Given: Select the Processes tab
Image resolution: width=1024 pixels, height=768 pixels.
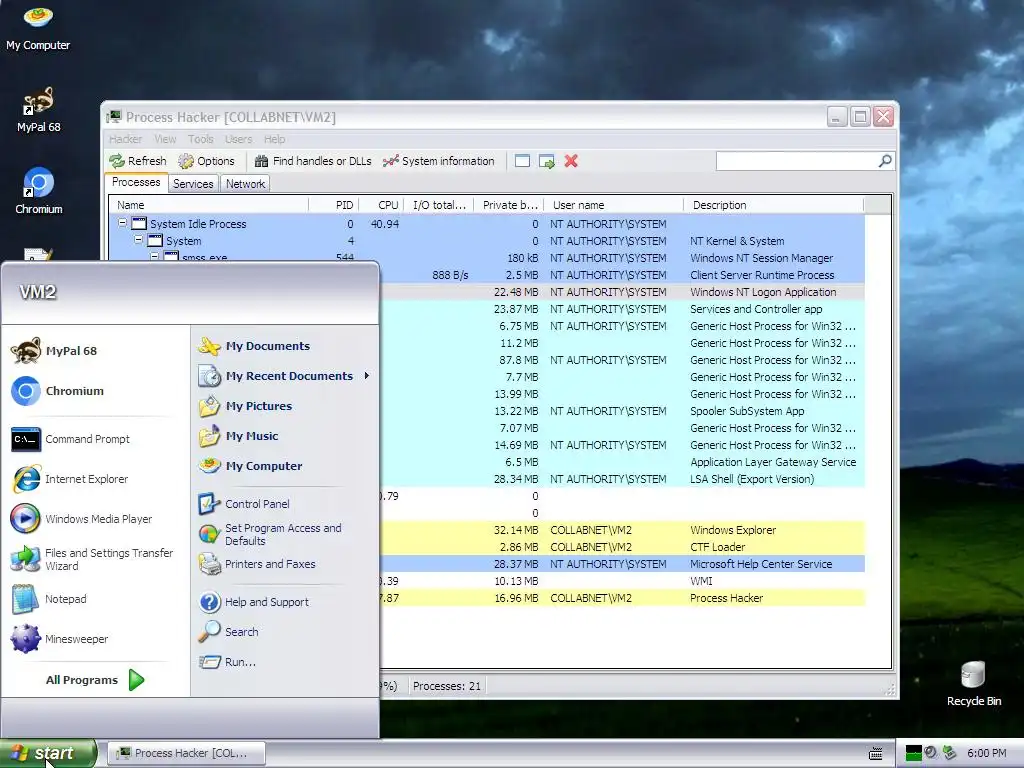Looking at the screenshot, I should (x=136, y=182).
